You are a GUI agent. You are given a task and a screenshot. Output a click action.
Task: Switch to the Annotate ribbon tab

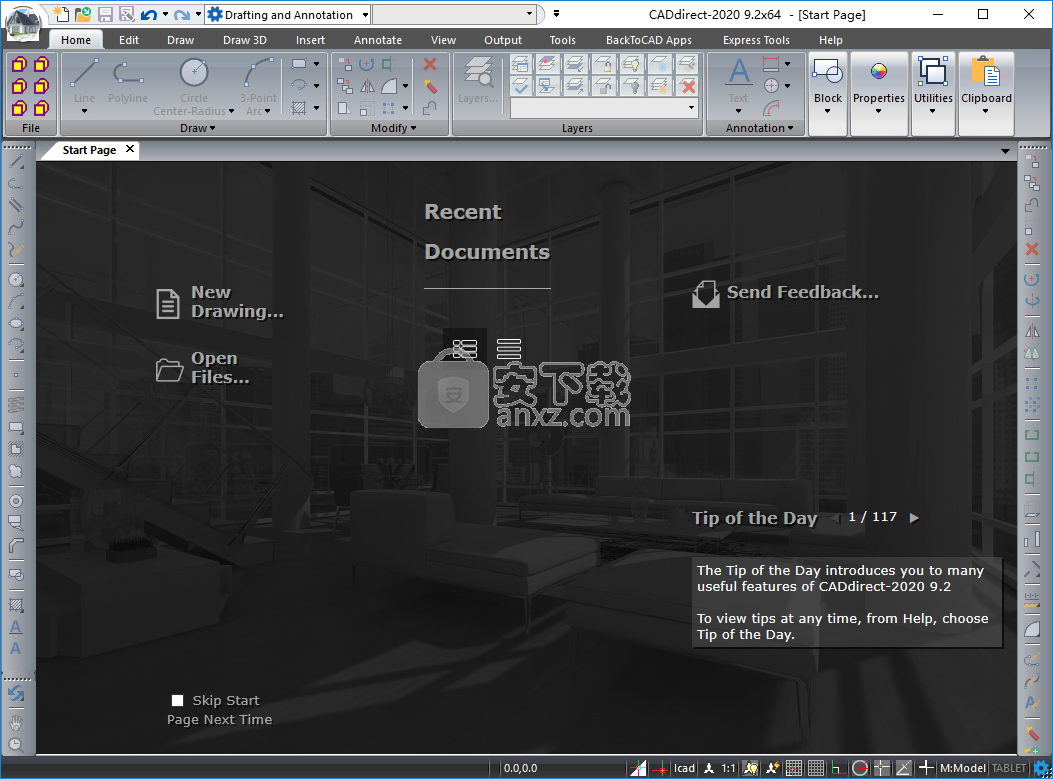tap(377, 40)
